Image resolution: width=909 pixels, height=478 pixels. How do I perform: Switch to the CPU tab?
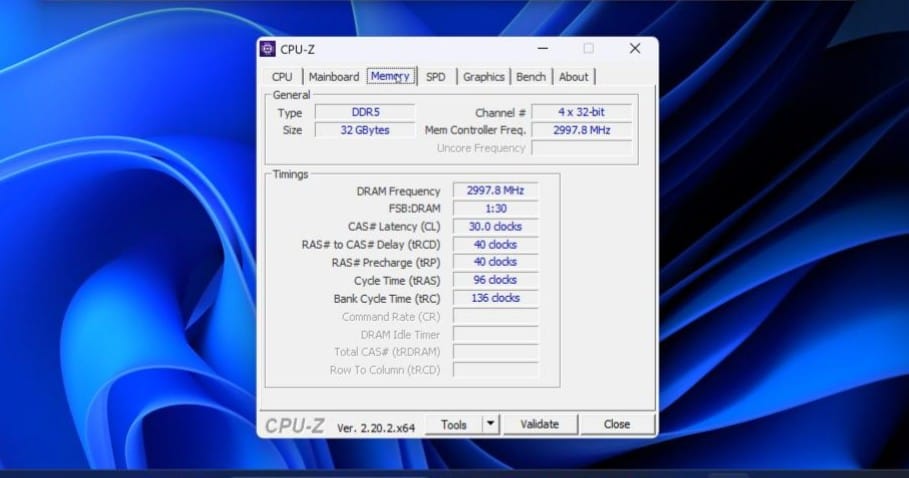[282, 76]
